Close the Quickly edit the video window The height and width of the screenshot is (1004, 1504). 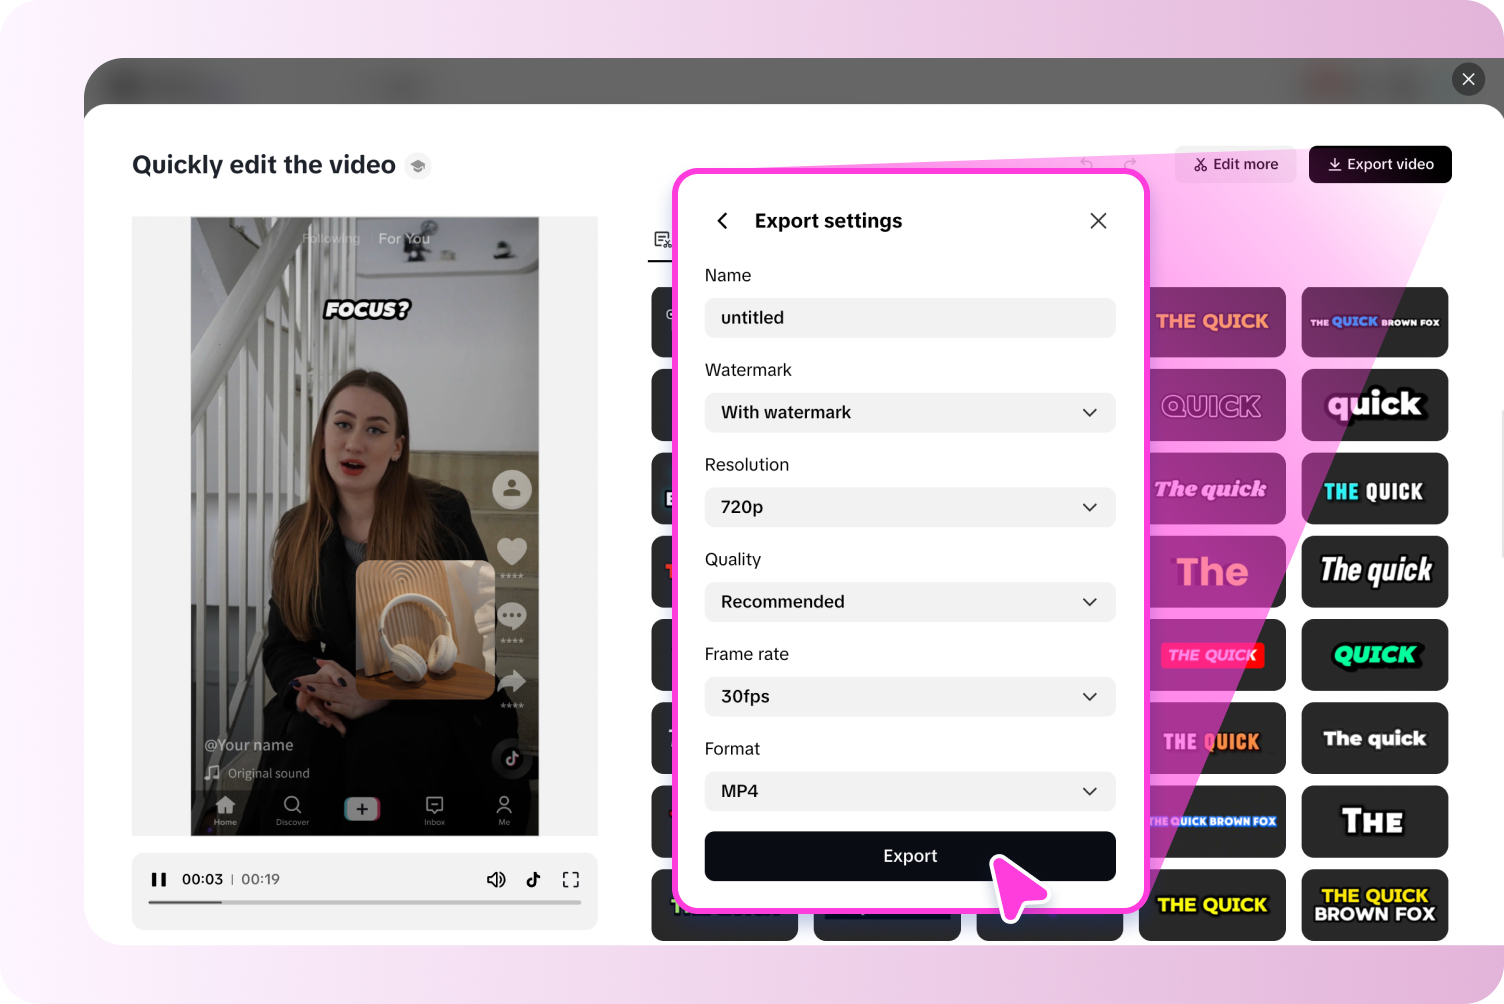coord(1468,79)
